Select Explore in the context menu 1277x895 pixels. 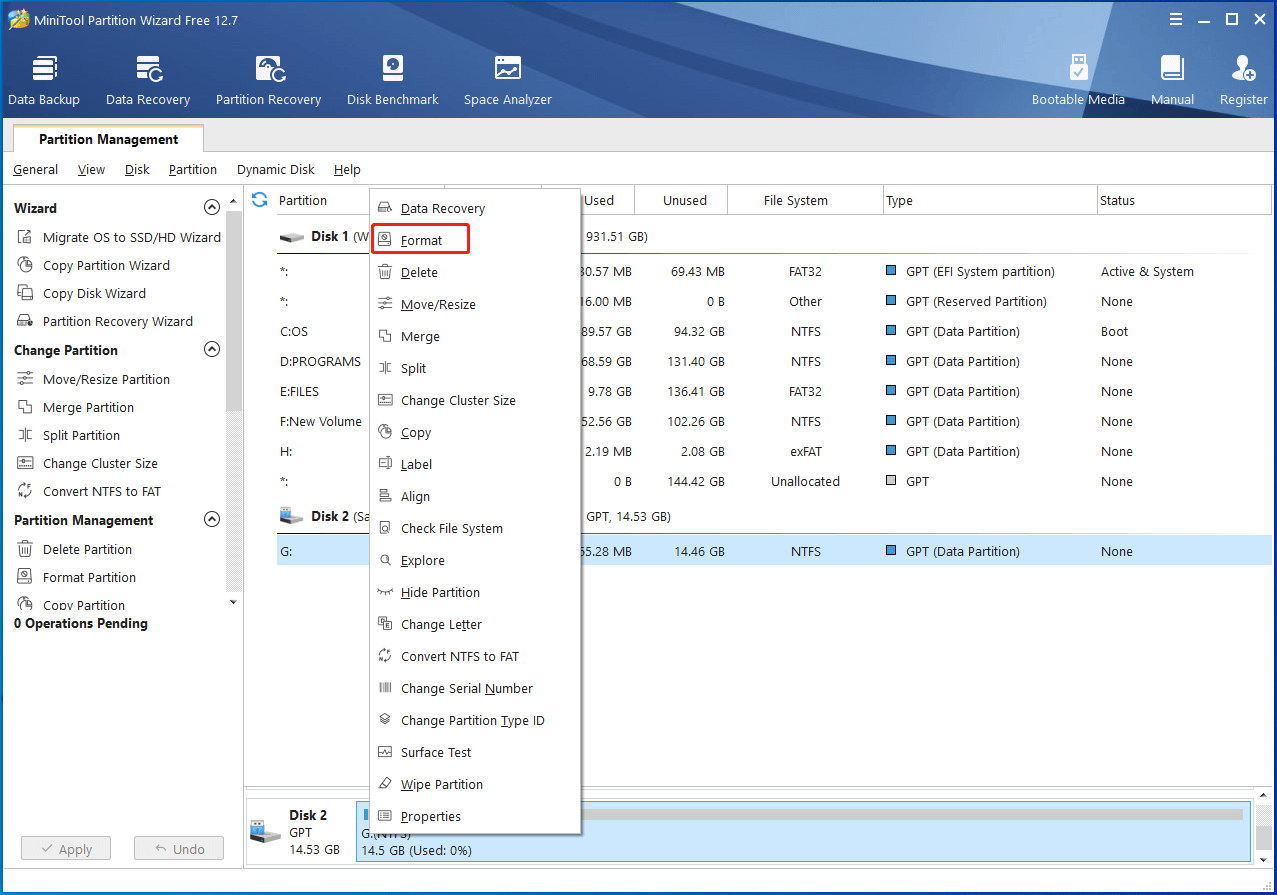point(476,560)
